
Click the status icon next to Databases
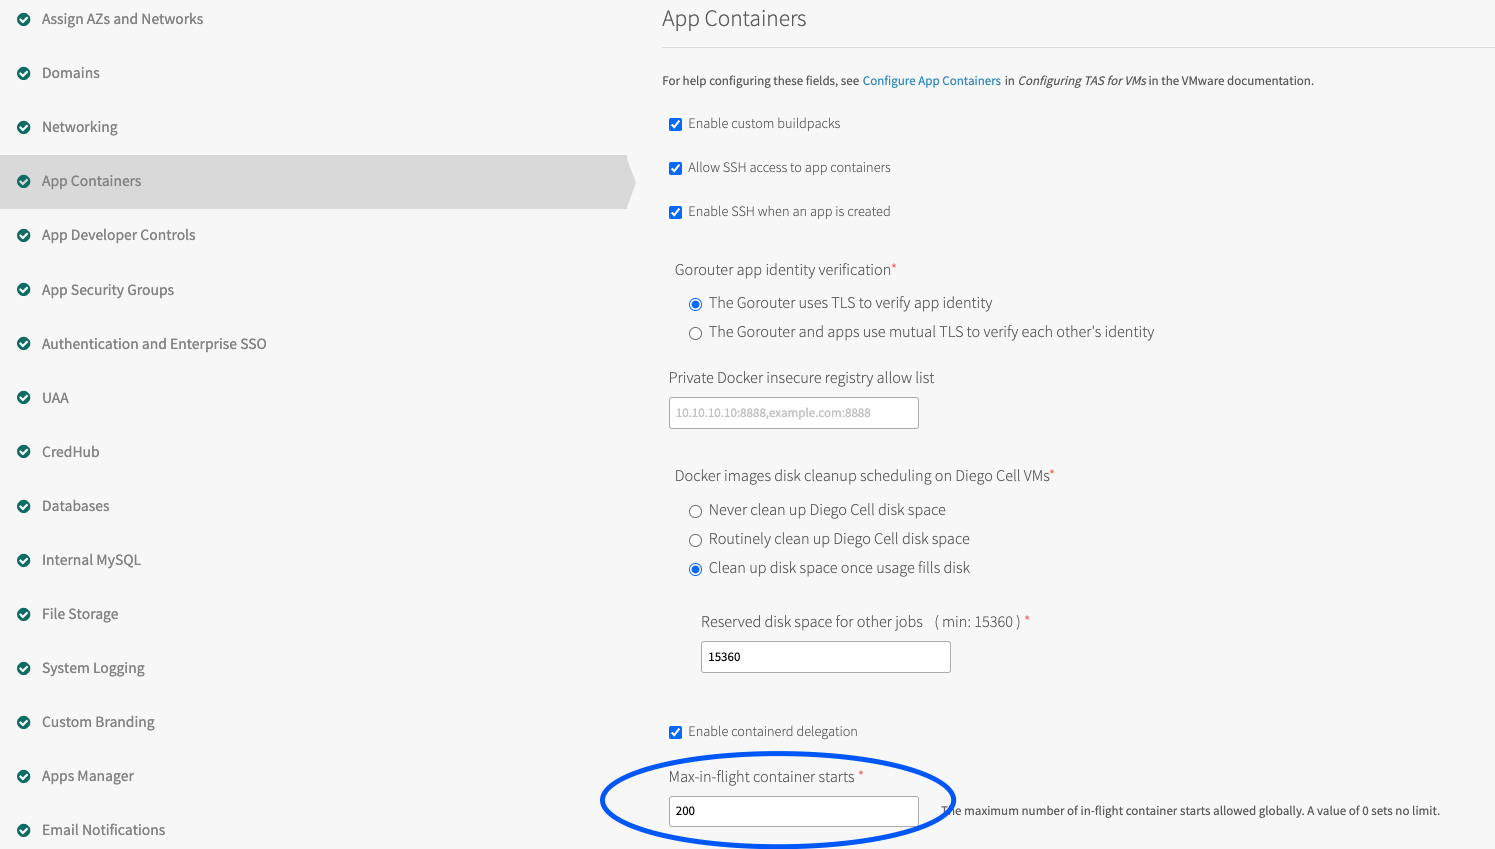point(24,506)
